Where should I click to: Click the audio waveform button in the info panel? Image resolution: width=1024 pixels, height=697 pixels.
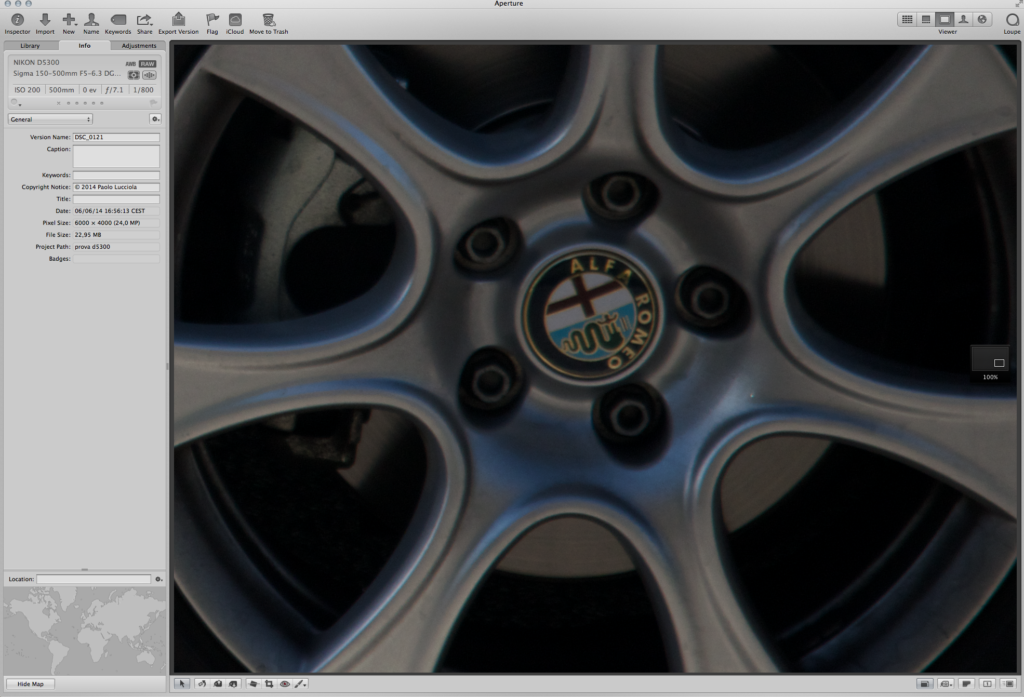pos(149,75)
